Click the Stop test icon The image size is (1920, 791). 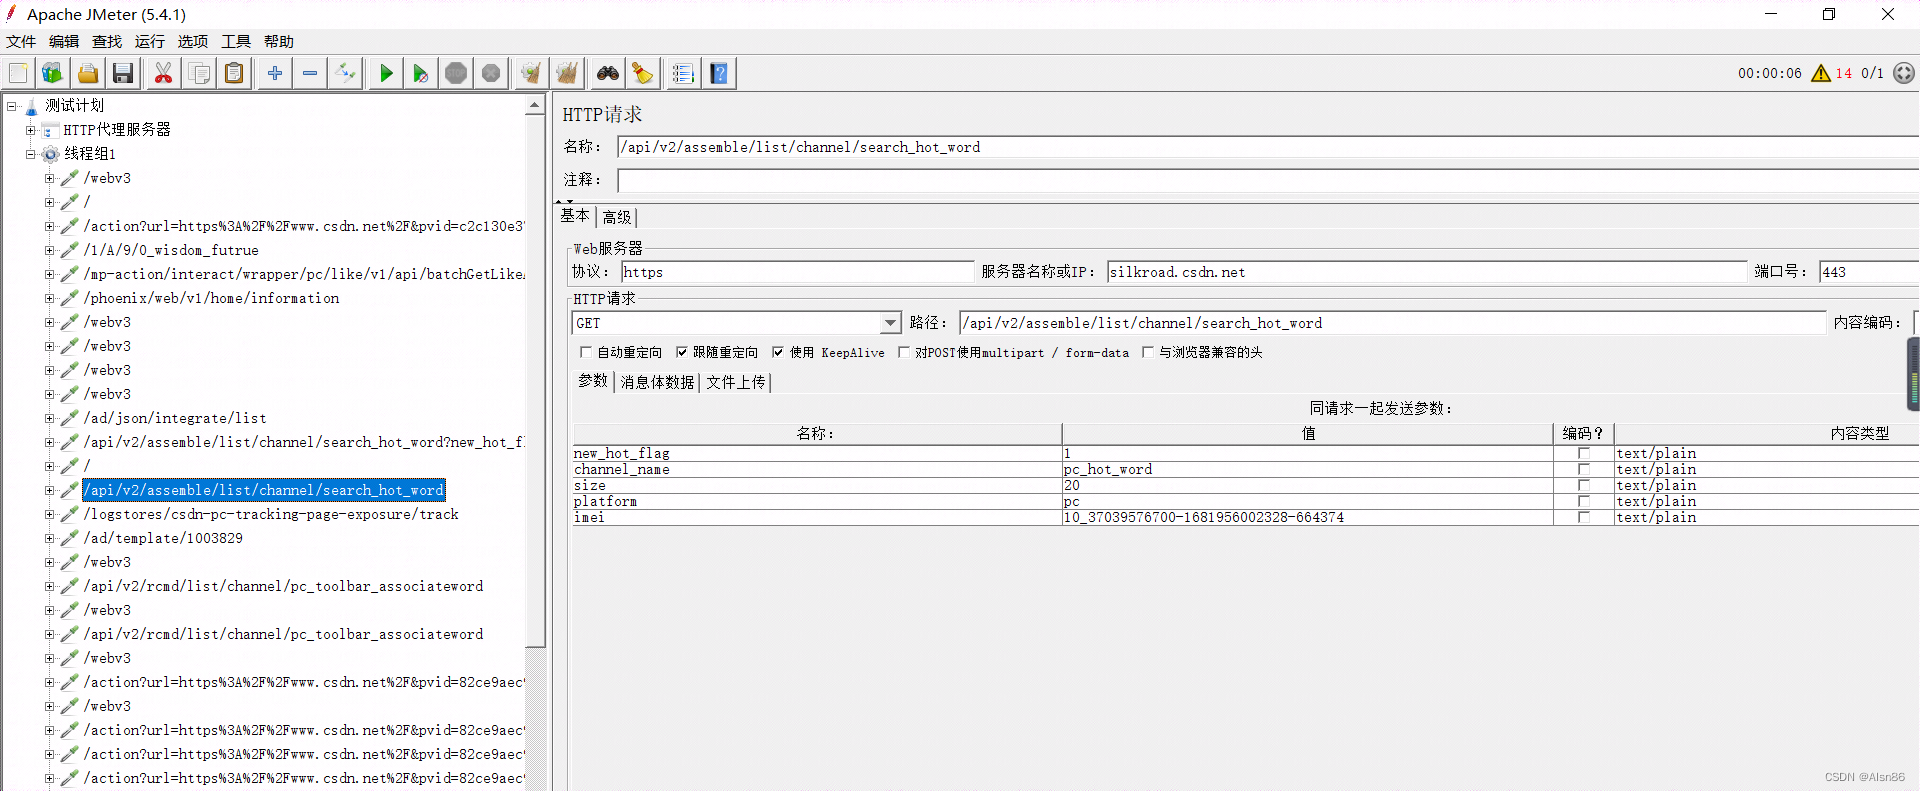456,73
